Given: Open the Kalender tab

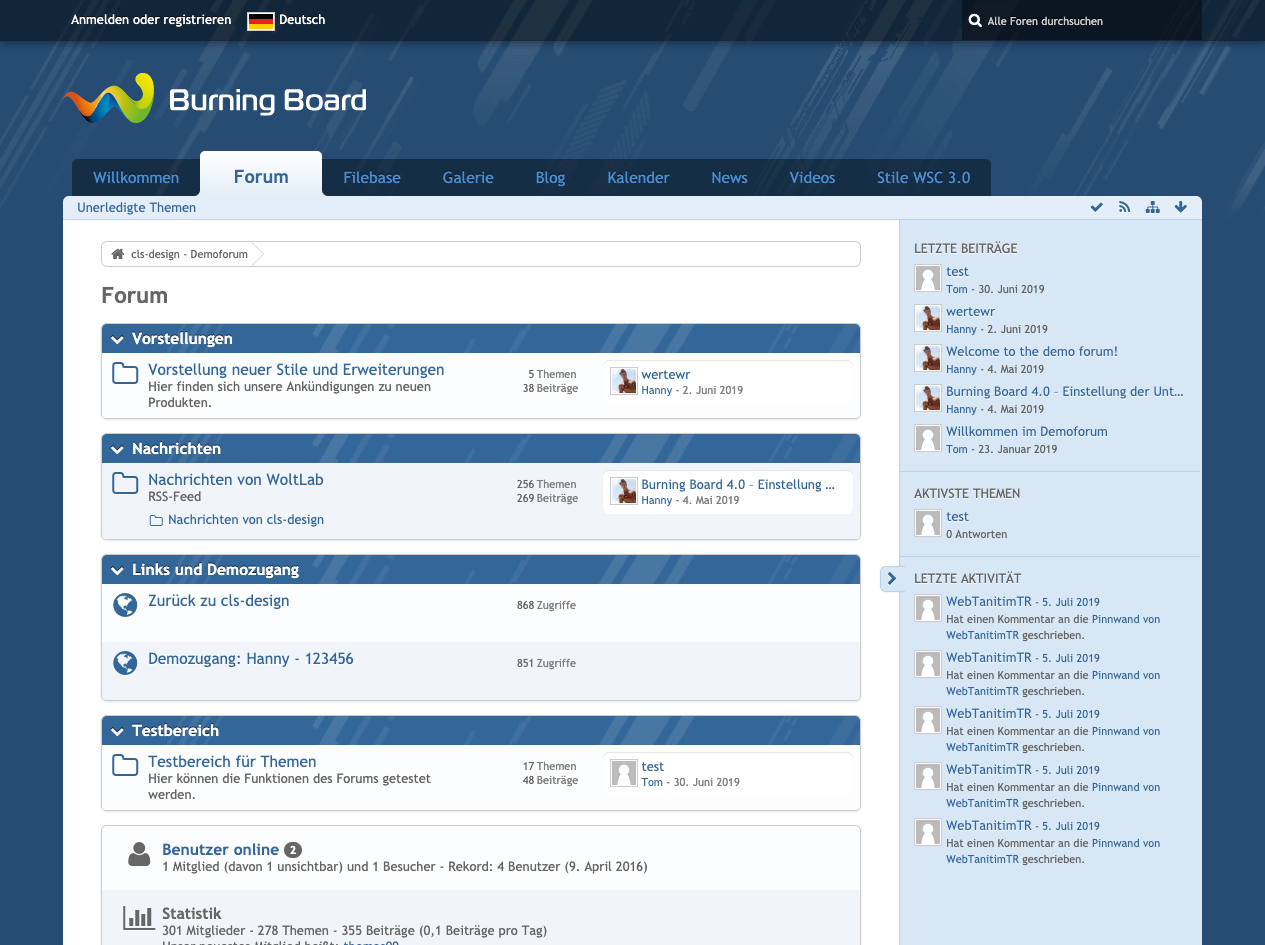Looking at the screenshot, I should click(638, 178).
